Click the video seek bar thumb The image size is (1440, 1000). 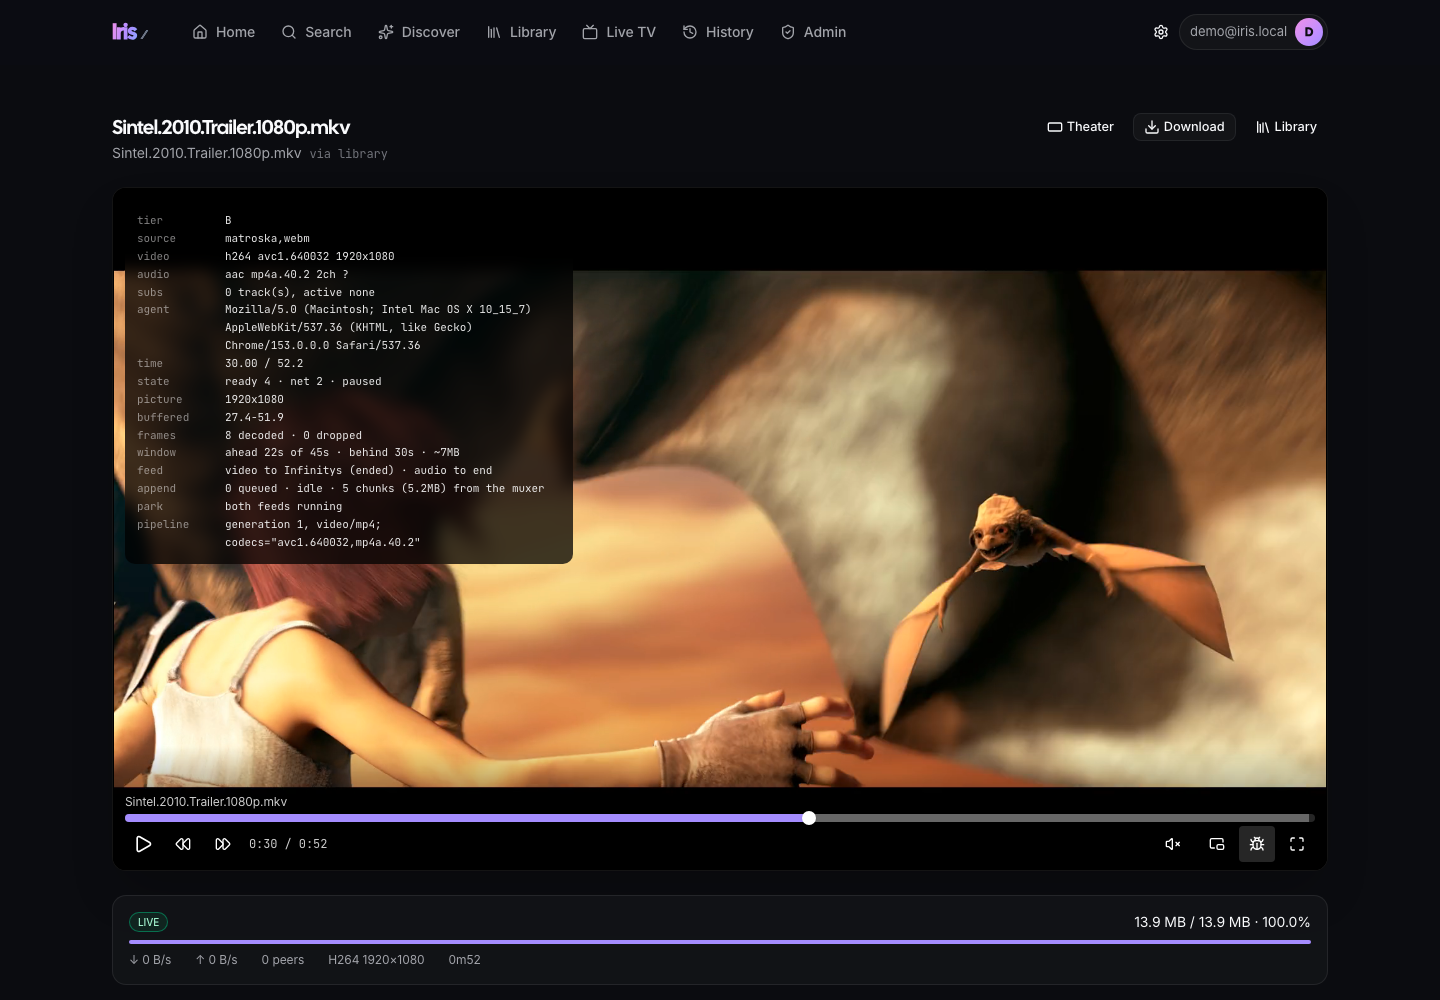pyautogui.click(x=809, y=818)
